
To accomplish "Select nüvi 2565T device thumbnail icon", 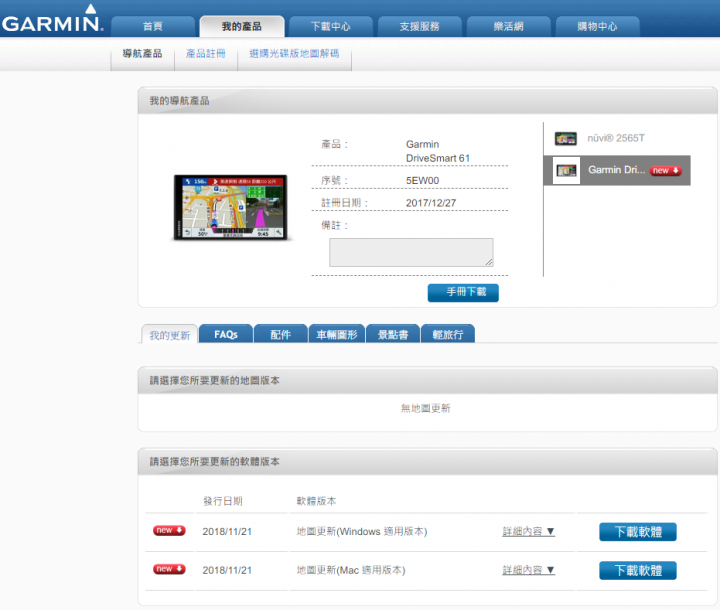I will (565, 138).
